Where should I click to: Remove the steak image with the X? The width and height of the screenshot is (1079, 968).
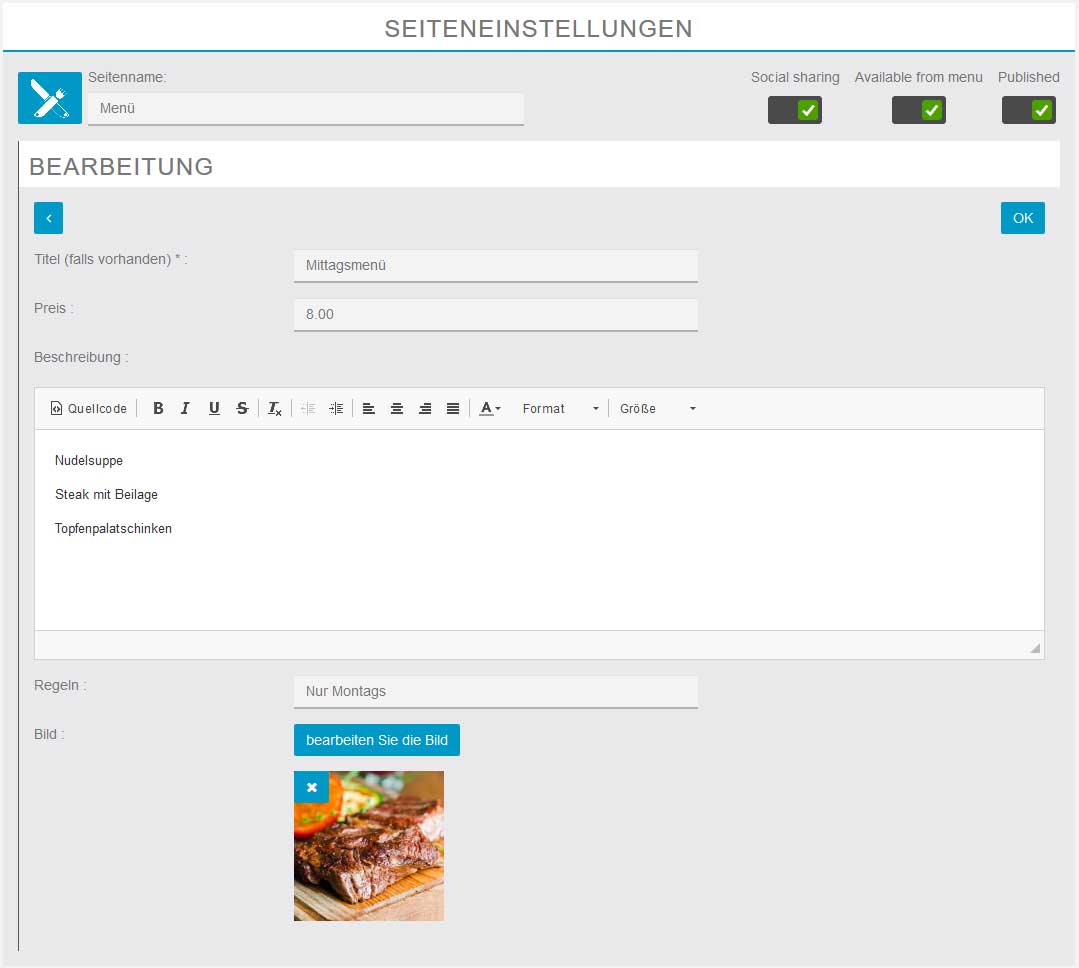pyautogui.click(x=312, y=787)
